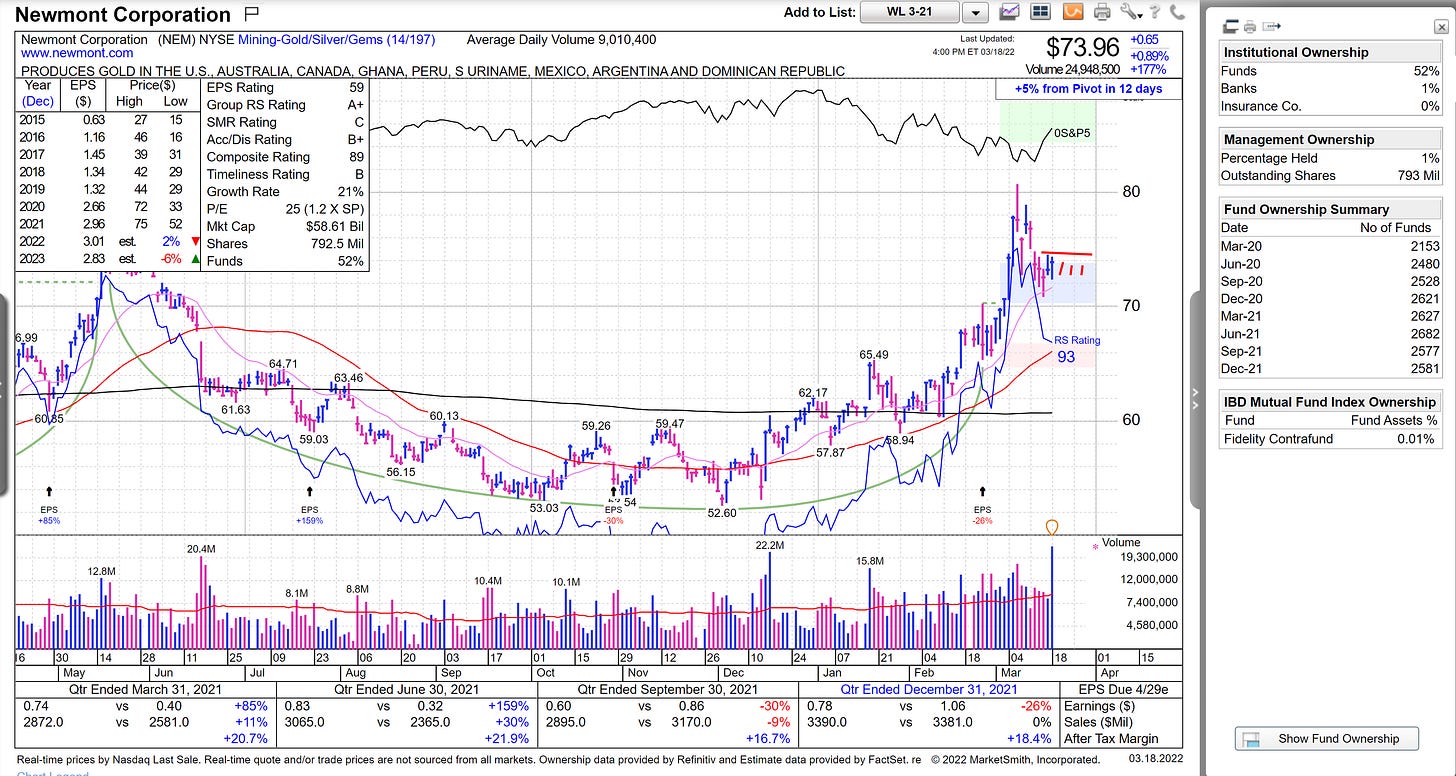This screenshot has width=1456, height=776.
Task: Click the price label 65.49 on chart
Action: [874, 355]
